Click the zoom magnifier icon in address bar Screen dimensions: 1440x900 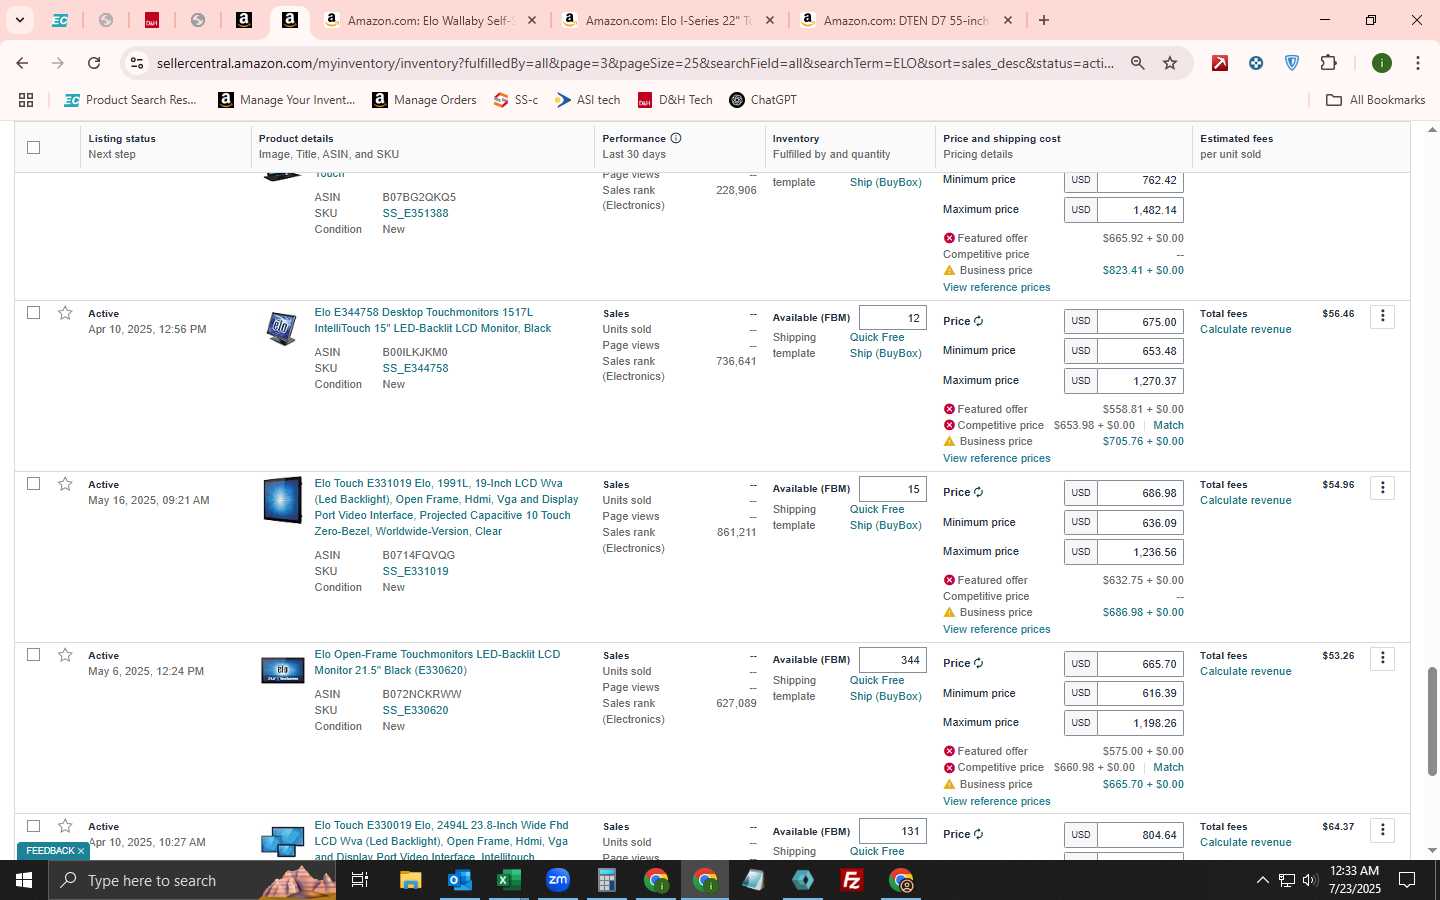coord(1137,63)
